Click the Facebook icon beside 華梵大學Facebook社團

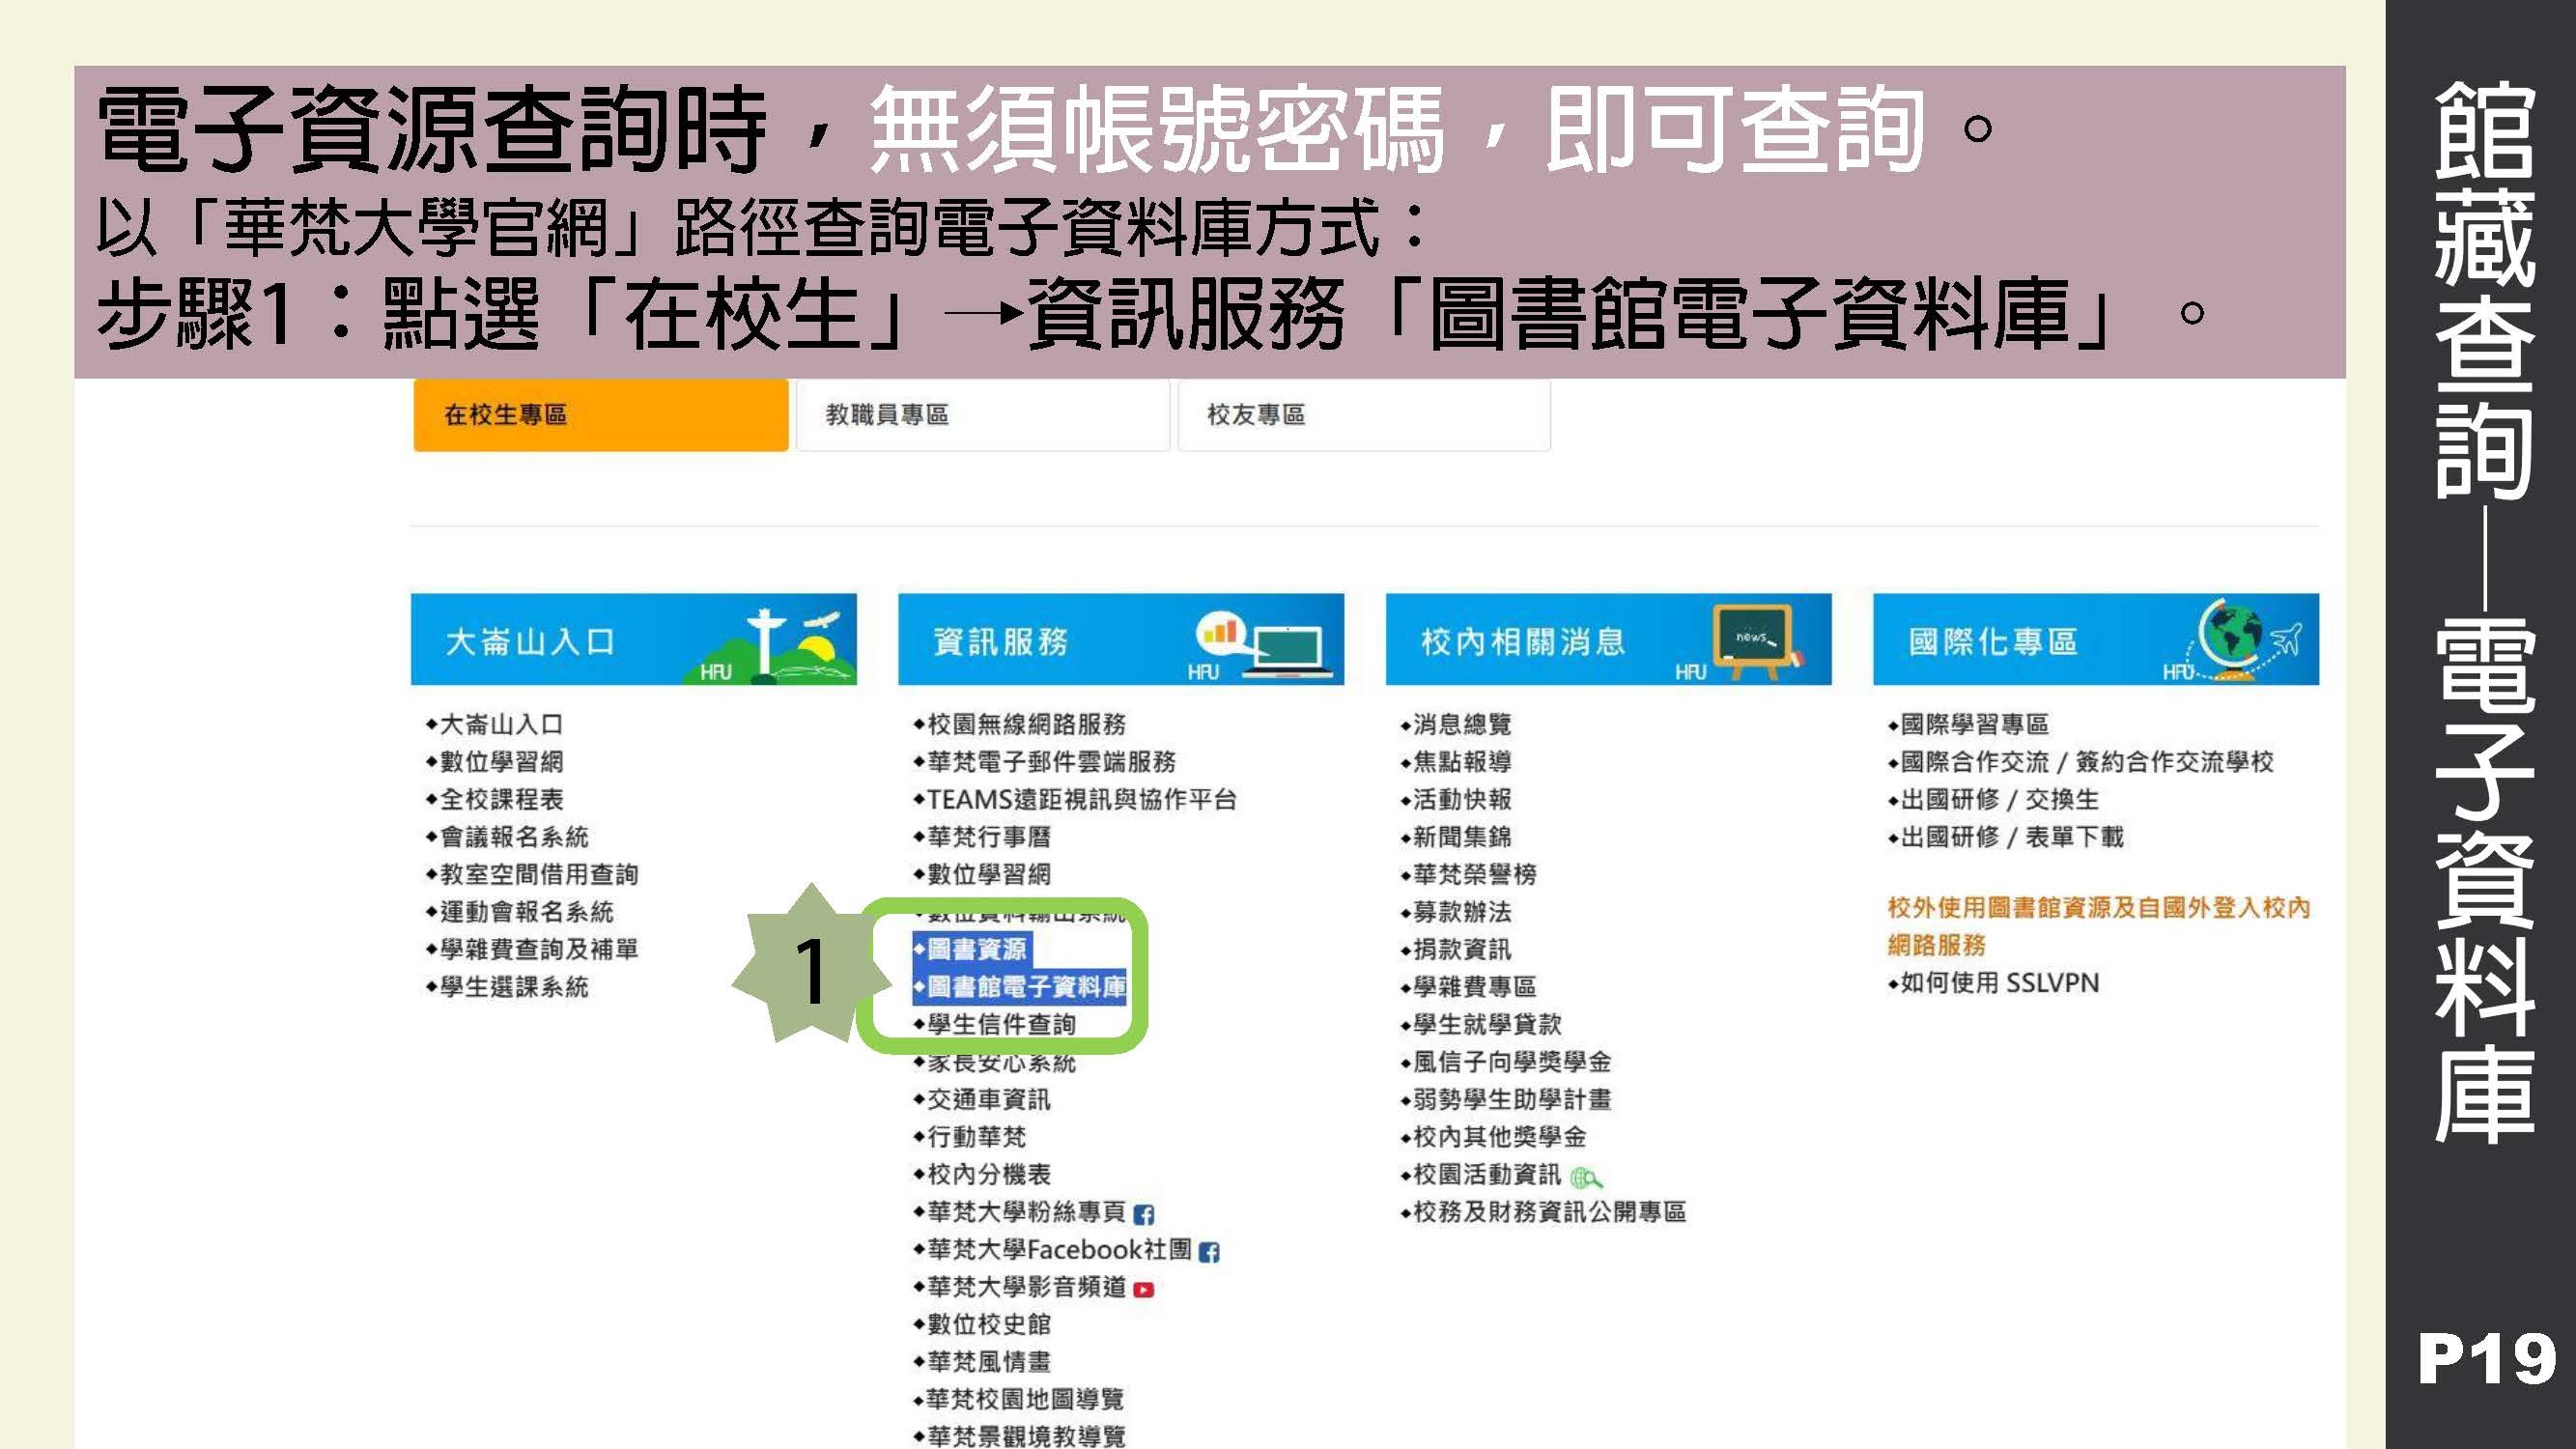[1209, 1252]
